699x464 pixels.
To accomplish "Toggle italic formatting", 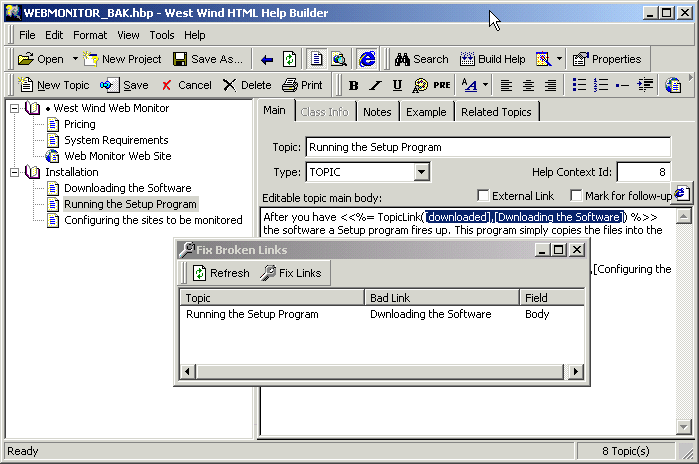I will pyautogui.click(x=375, y=85).
